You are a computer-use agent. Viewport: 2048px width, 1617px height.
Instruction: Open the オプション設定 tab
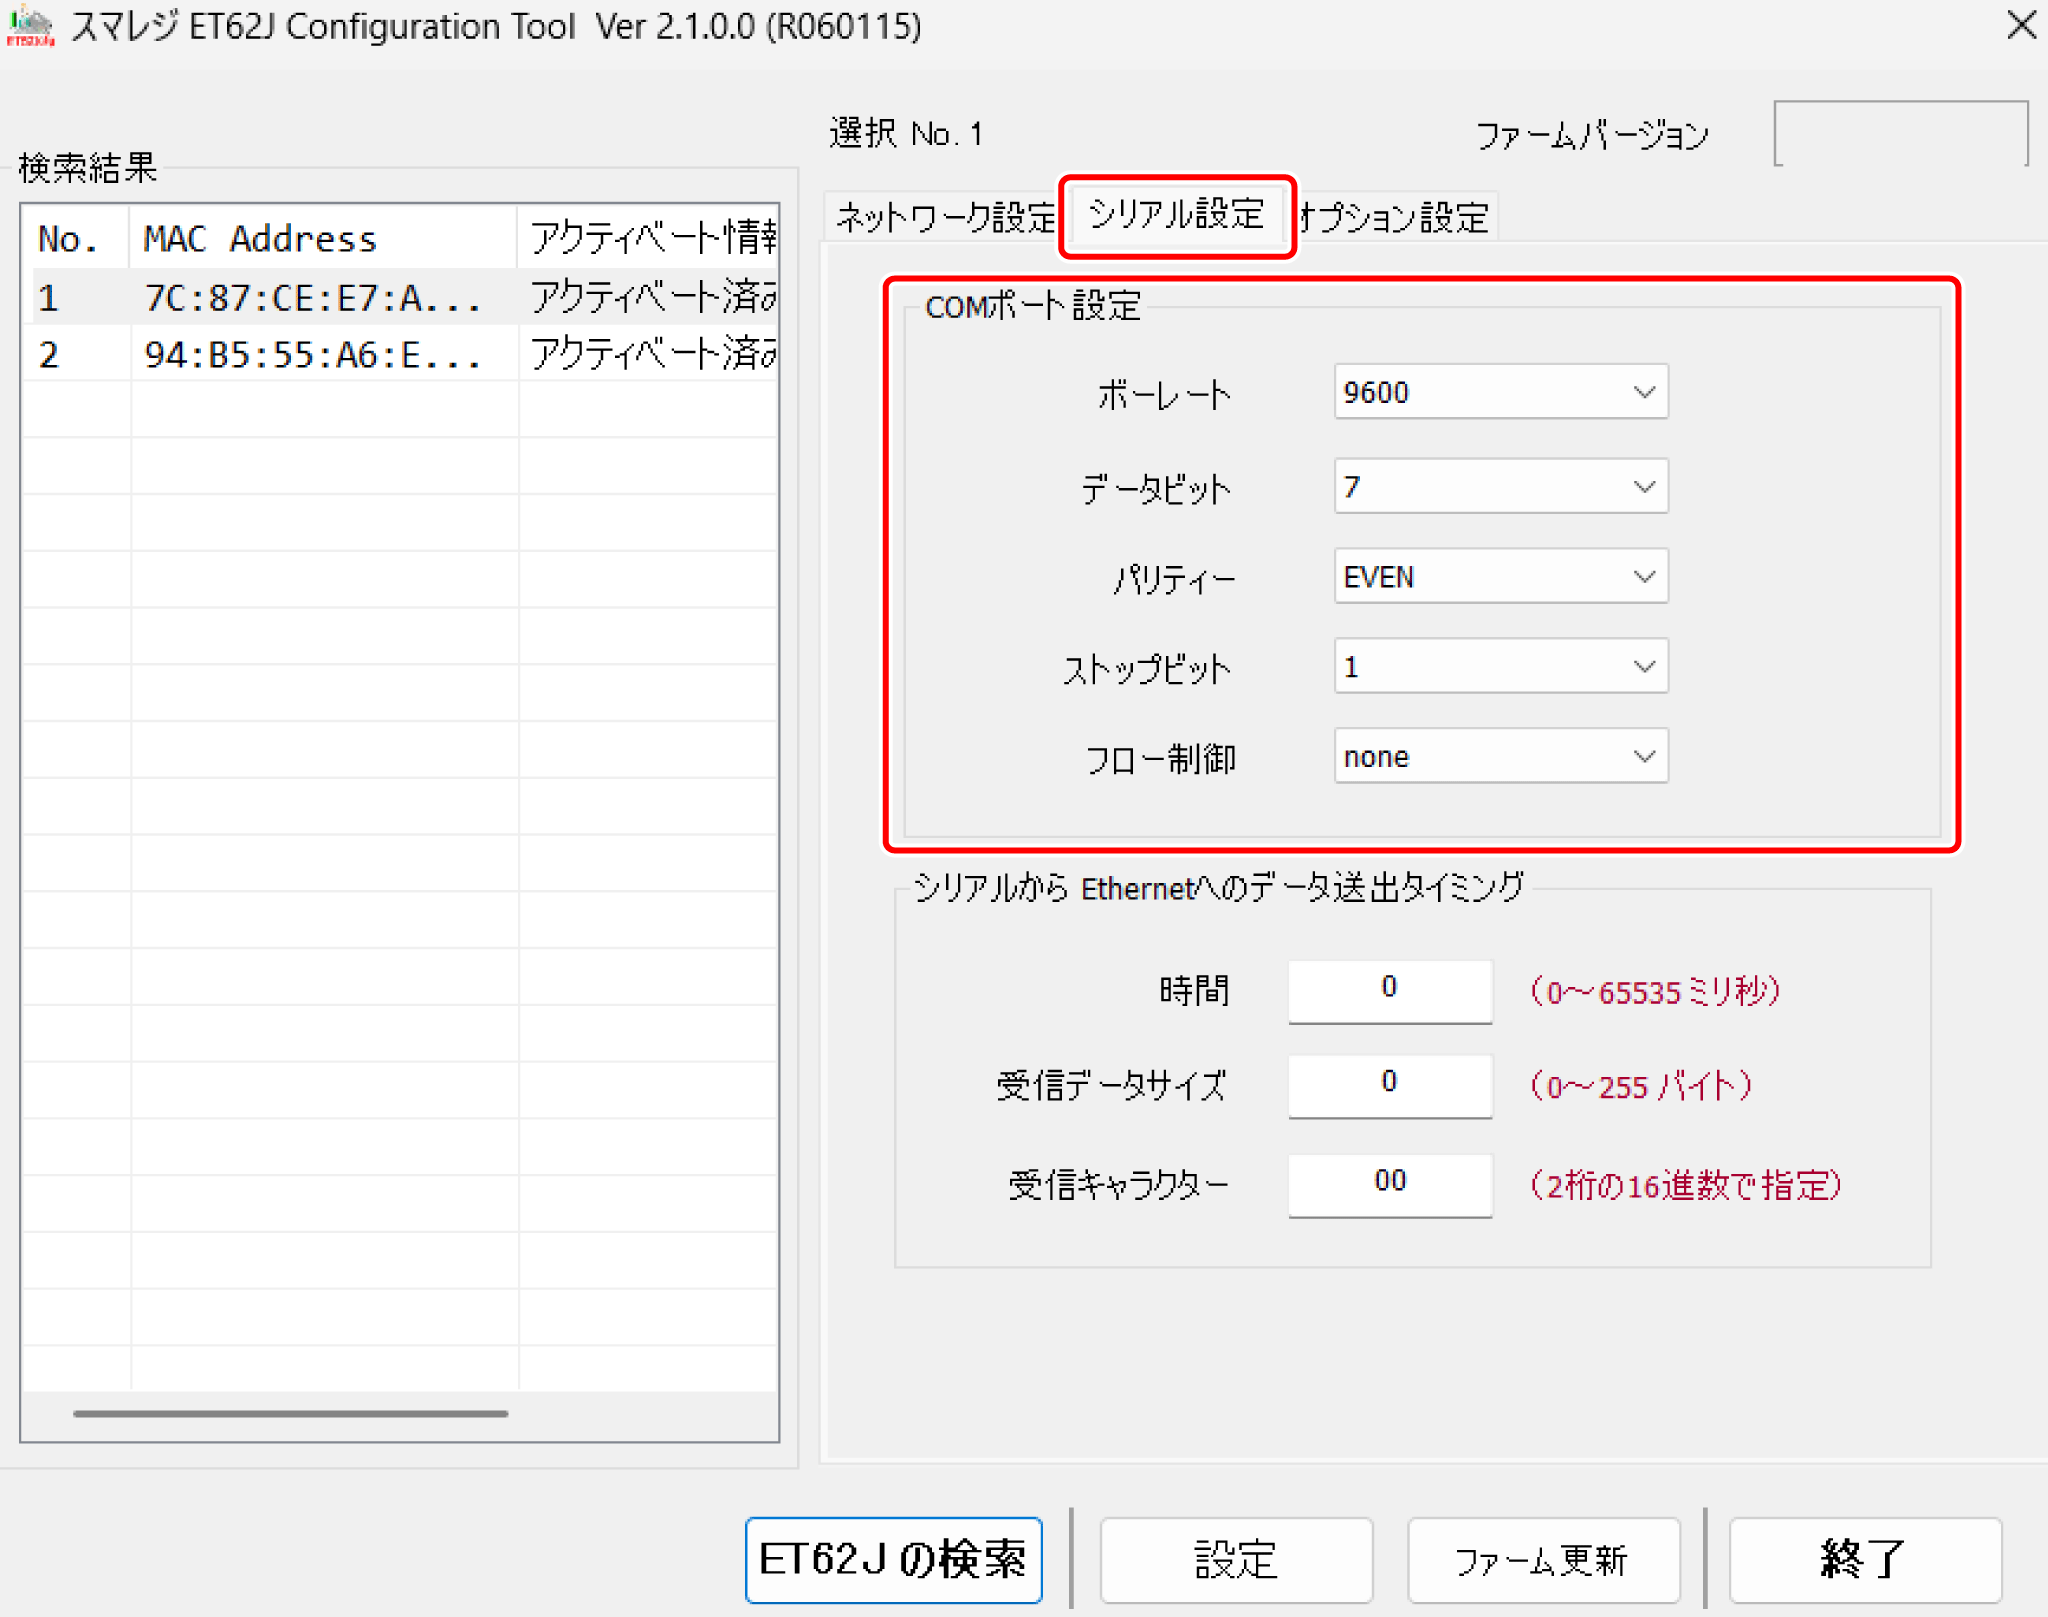1396,217
